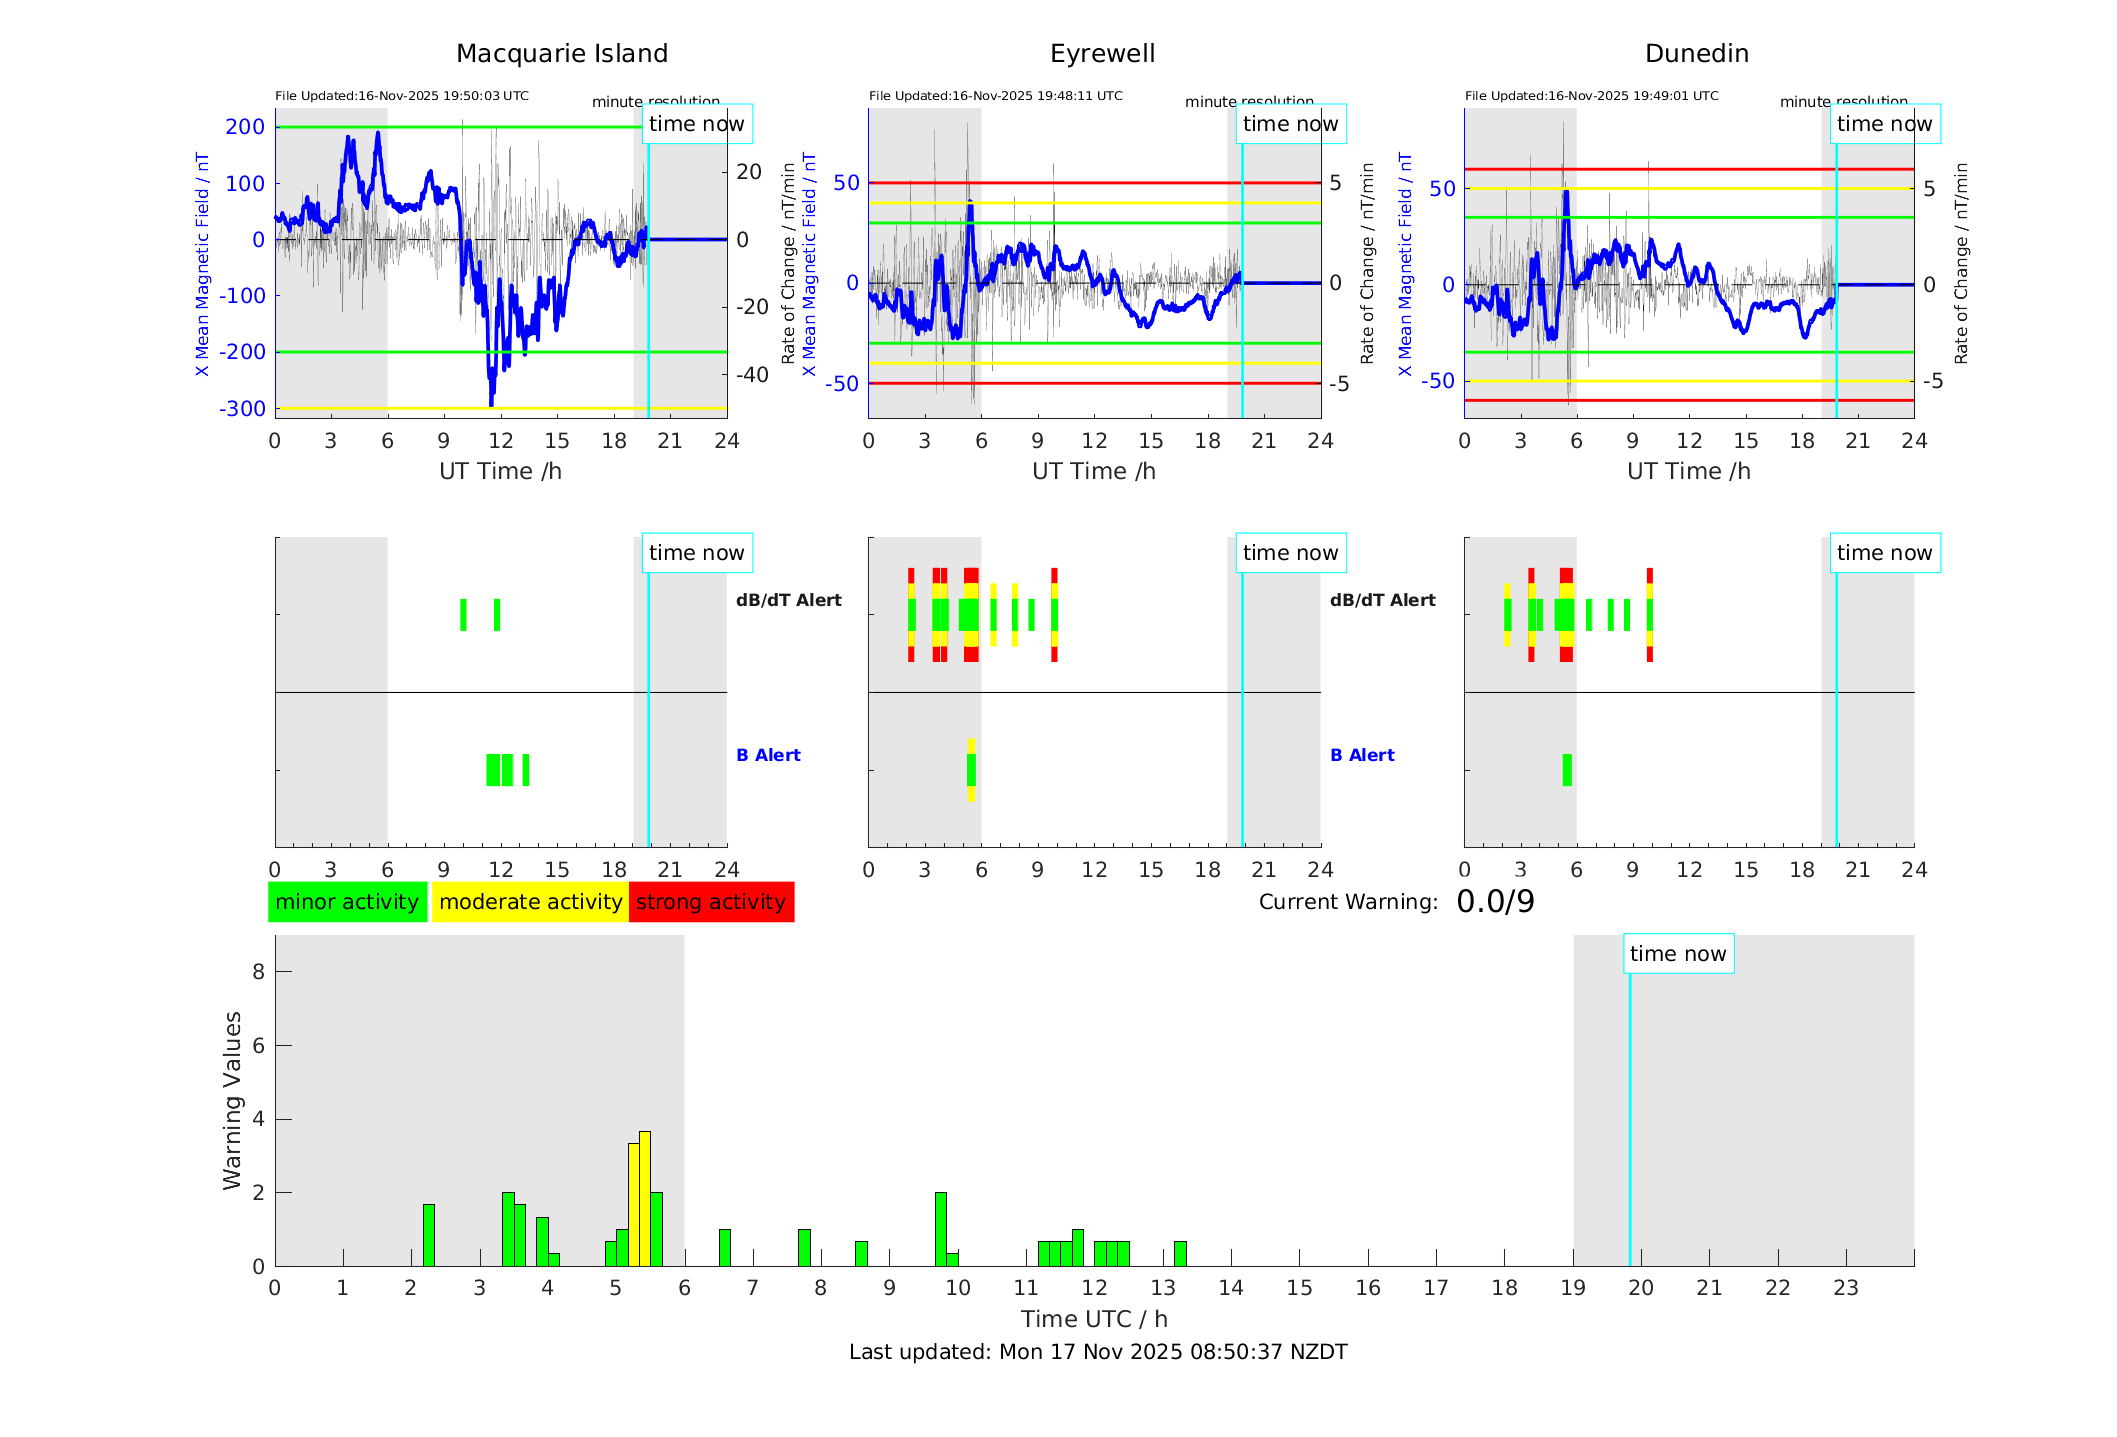Click the Eyrewell plot title
The image size is (2117, 1437).
[1102, 54]
